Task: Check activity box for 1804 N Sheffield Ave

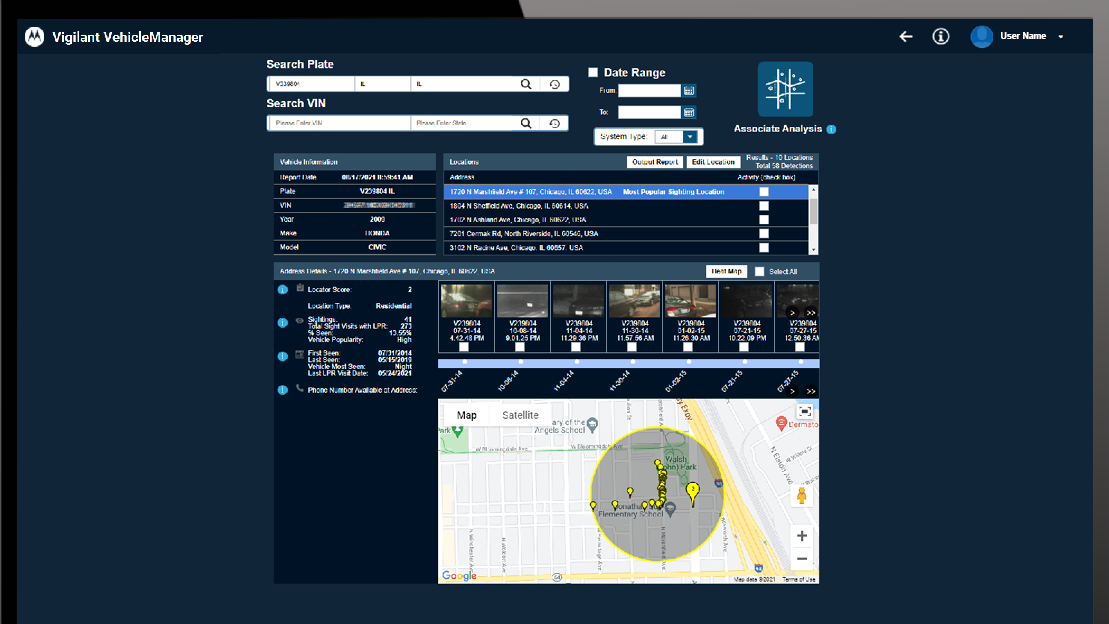Action: pyautogui.click(x=764, y=206)
